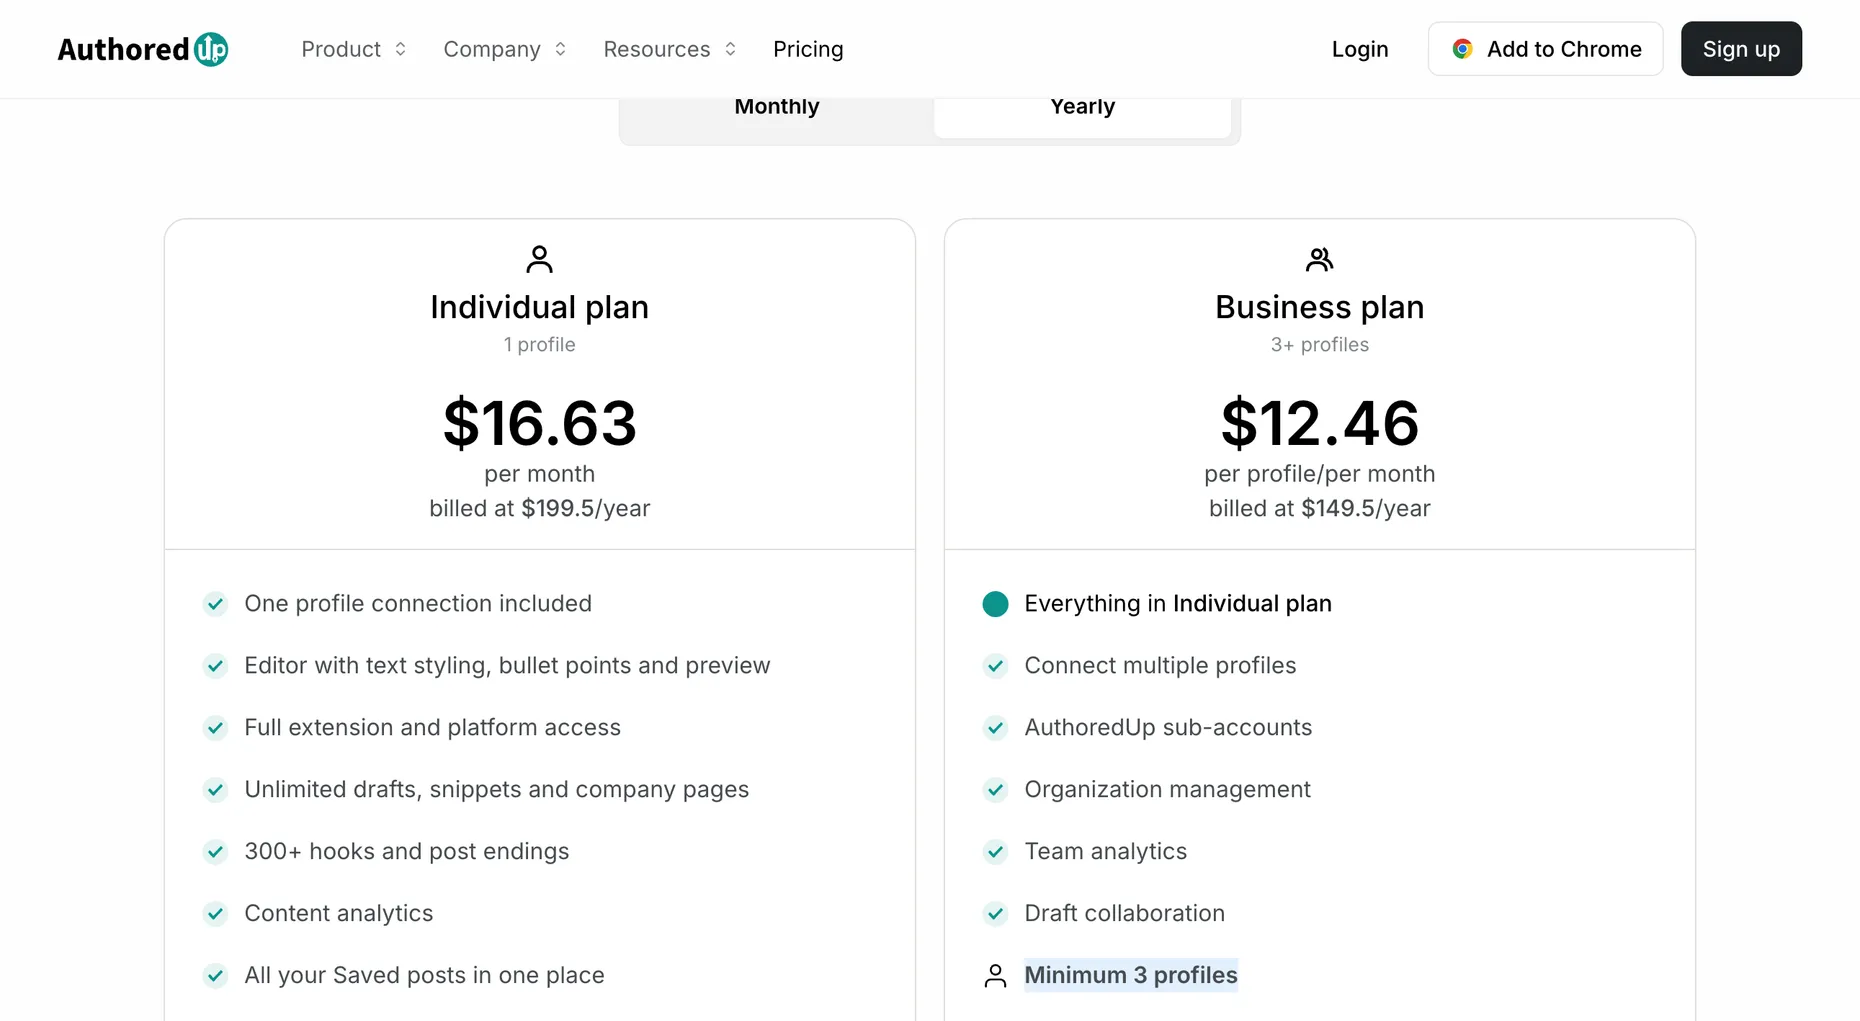The height and width of the screenshot is (1021, 1860).
Task: Click the $12.46 price
Action: (1319, 423)
